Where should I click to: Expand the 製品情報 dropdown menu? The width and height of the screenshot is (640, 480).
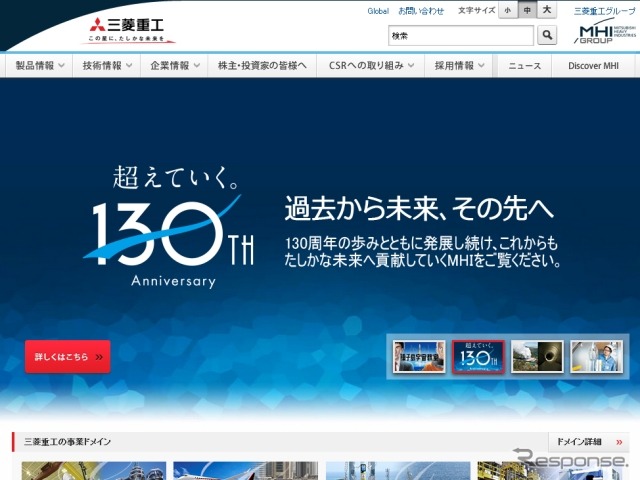[x=40, y=65]
